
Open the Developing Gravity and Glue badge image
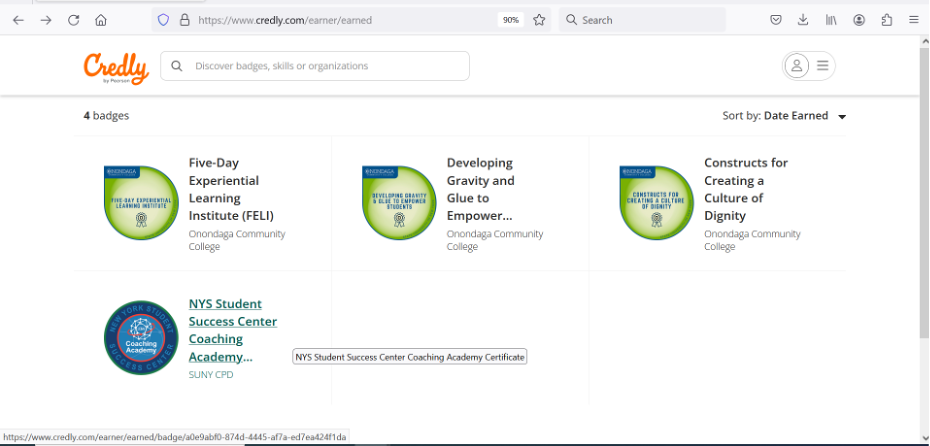[x=399, y=203]
